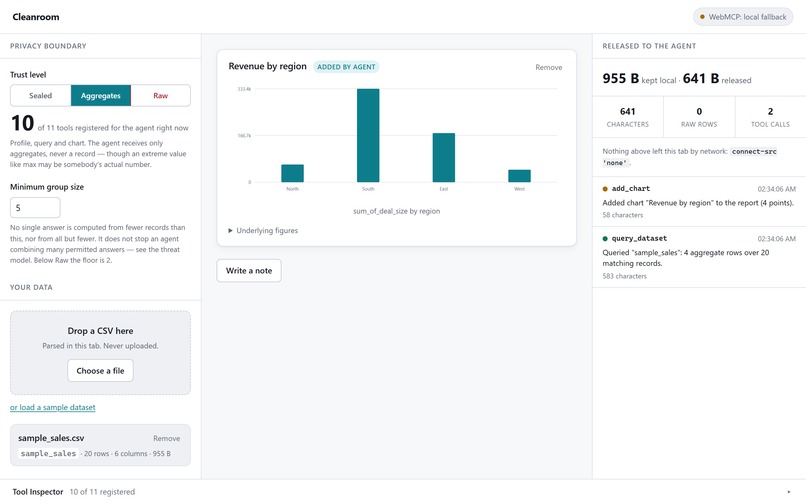
Task: Click the Tool Inspector label
Action: coord(38,492)
